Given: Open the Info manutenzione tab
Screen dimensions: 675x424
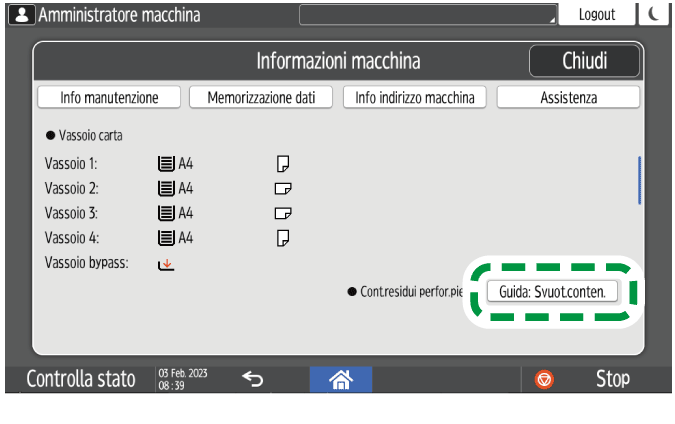Looking at the screenshot, I should tap(110, 97).
